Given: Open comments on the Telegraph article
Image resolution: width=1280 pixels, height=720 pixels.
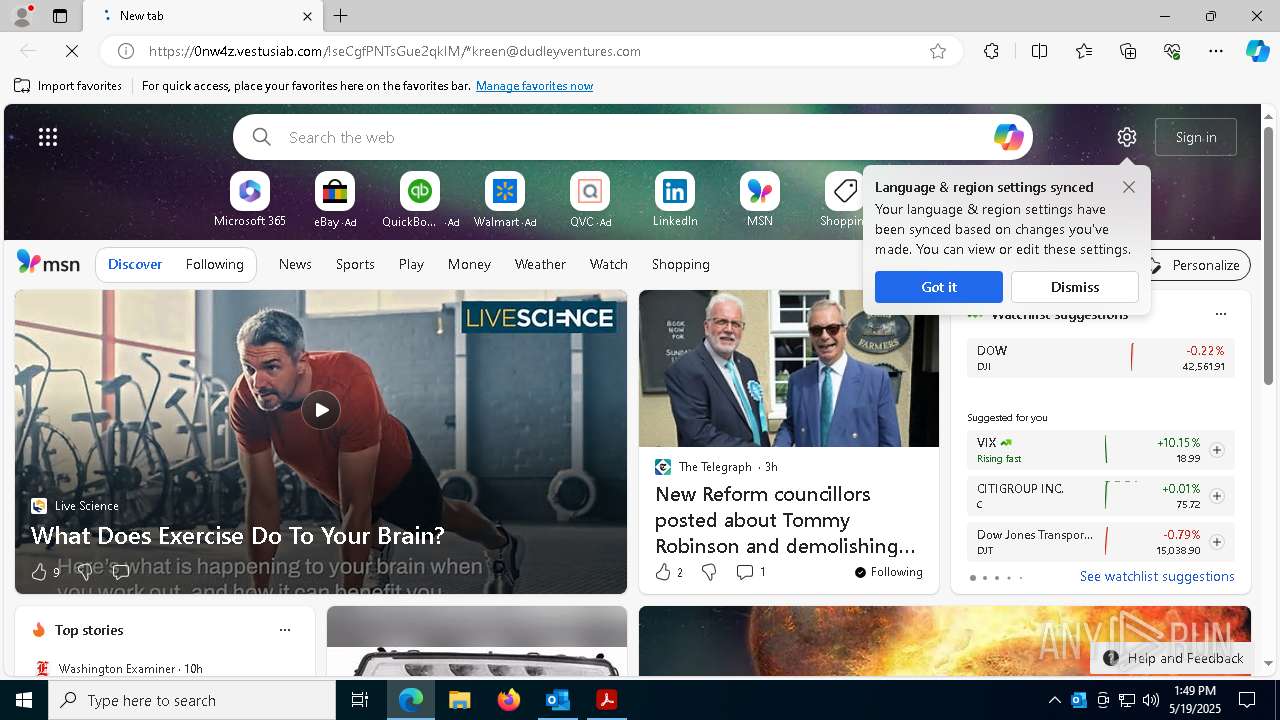Looking at the screenshot, I should click(750, 572).
